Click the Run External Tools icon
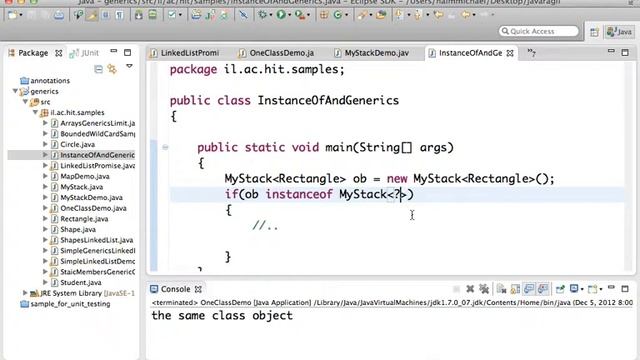The width and height of the screenshot is (640, 360). point(300,15)
